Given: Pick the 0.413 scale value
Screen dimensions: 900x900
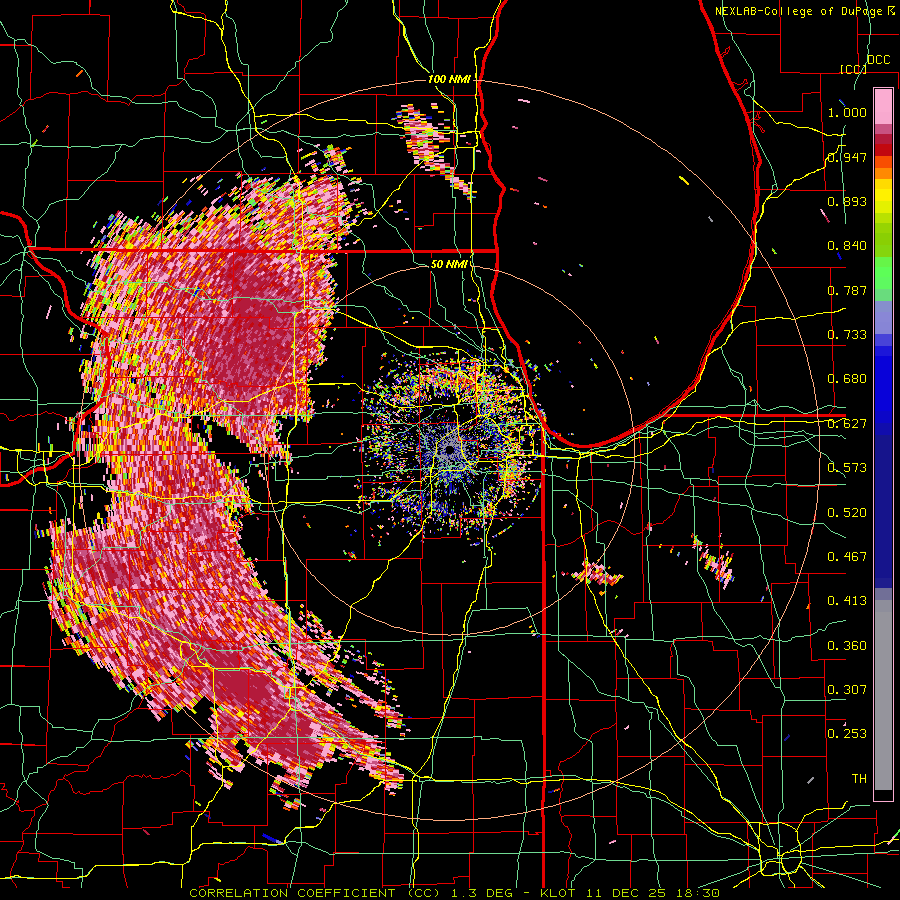Looking at the screenshot, I should [x=847, y=601].
